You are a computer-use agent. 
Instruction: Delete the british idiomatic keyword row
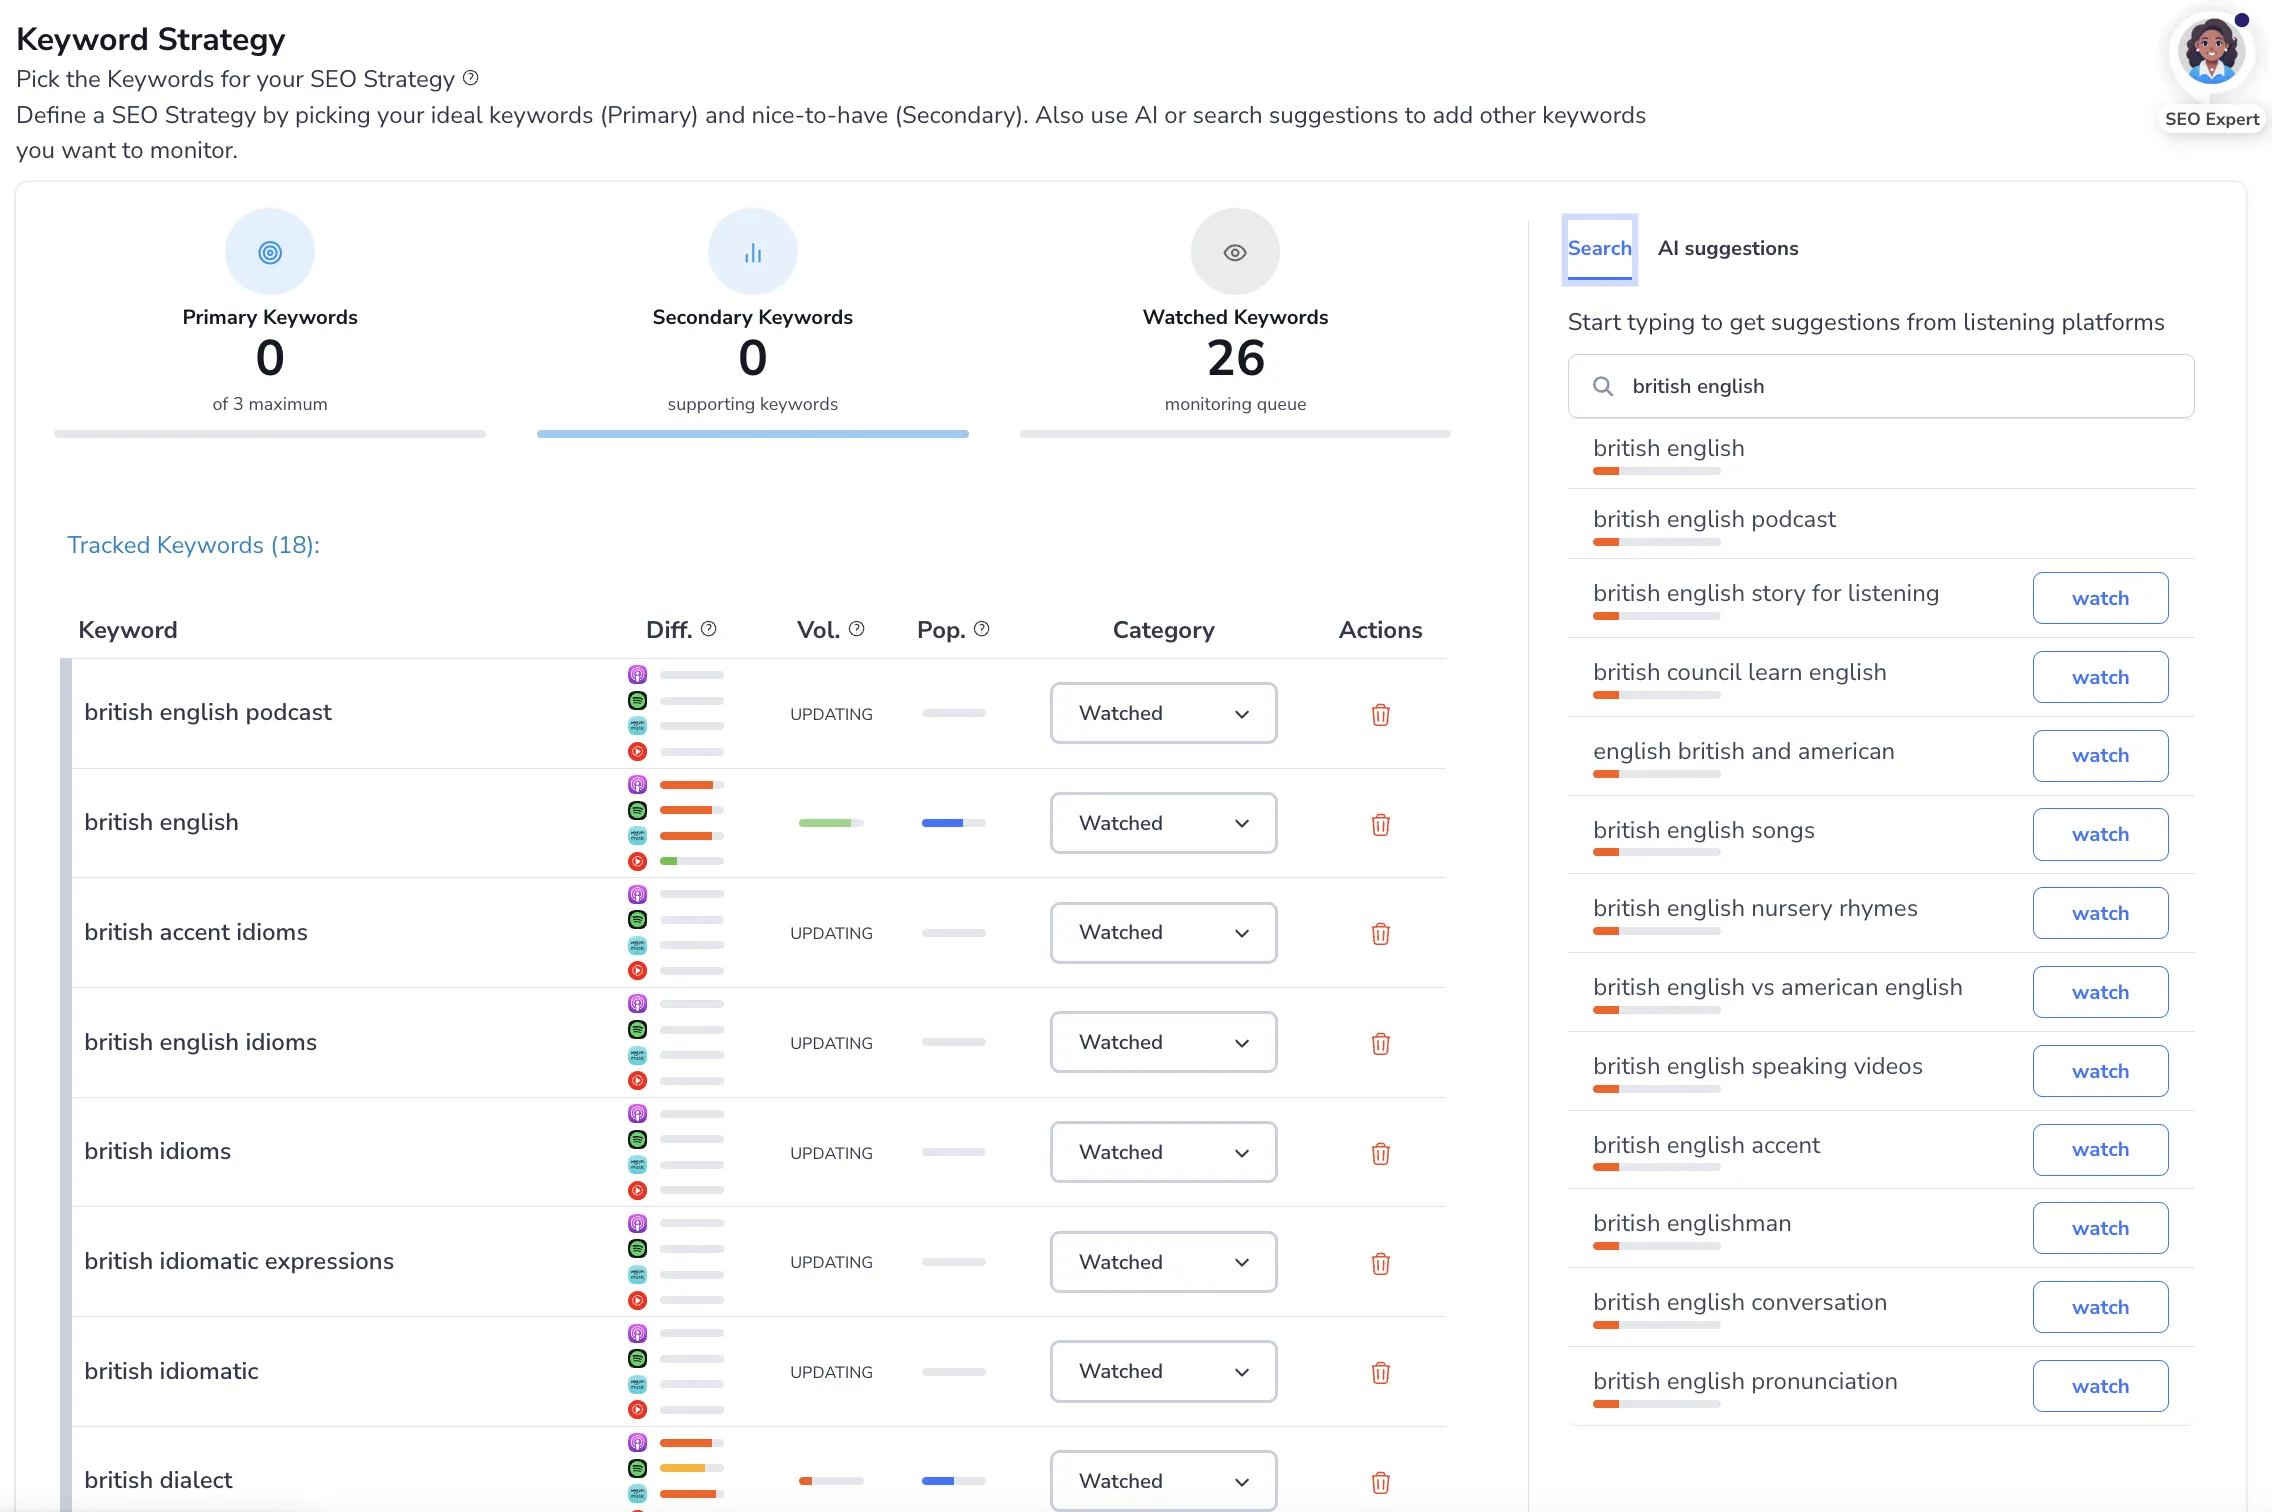click(x=1380, y=1372)
